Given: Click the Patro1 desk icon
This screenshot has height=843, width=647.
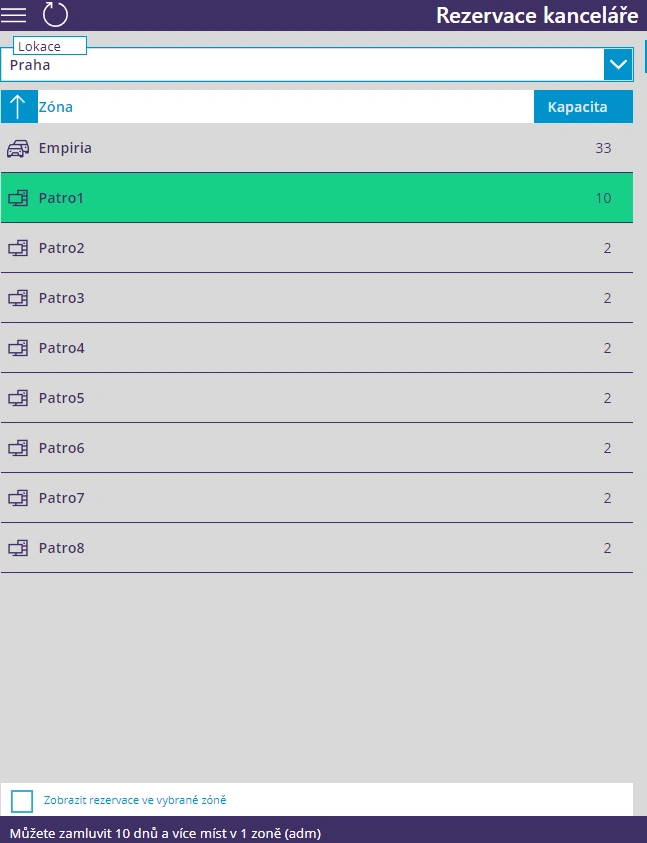Looking at the screenshot, I should coord(18,198).
